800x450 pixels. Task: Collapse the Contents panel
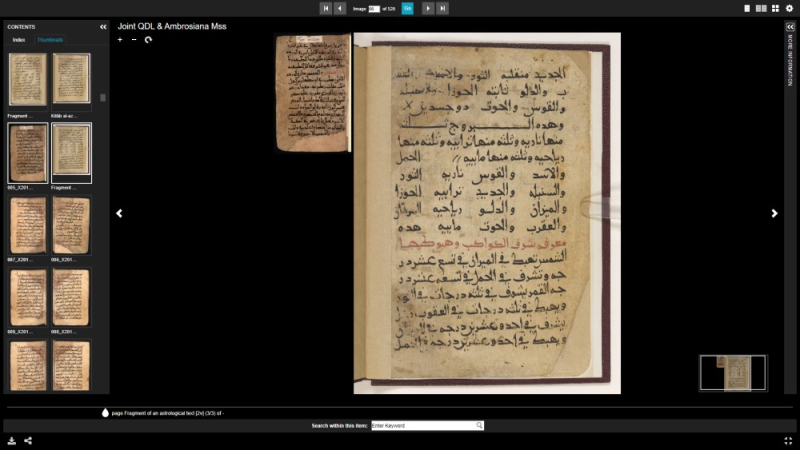click(103, 27)
